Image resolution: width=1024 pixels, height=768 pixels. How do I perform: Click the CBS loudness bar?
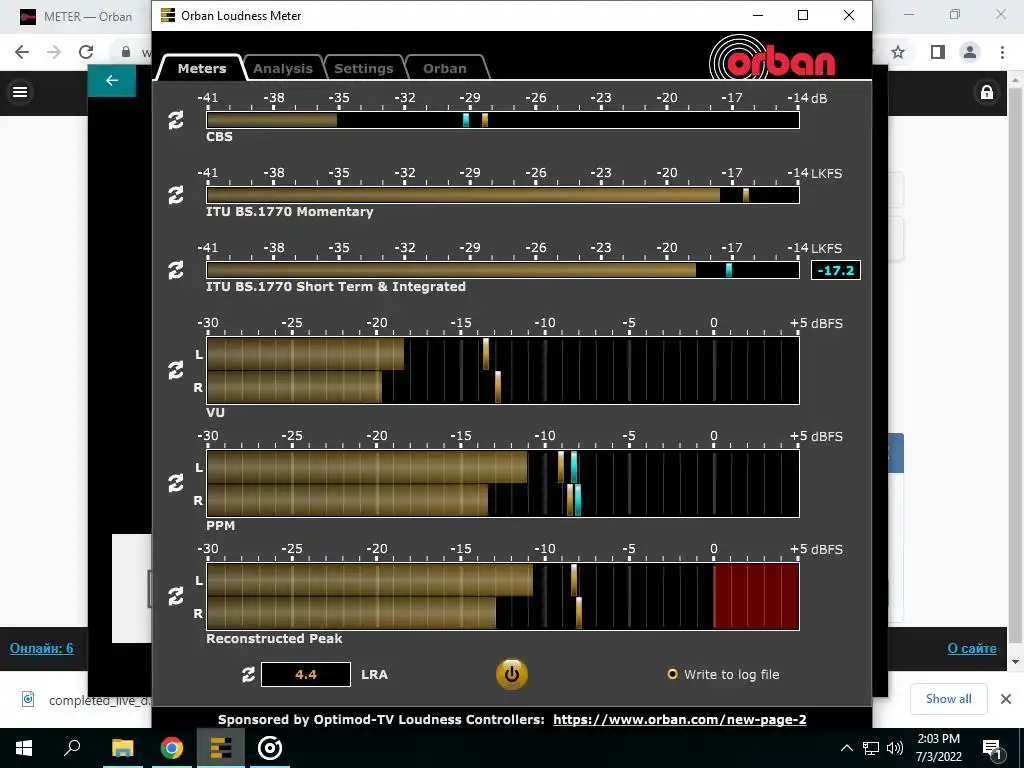(x=503, y=120)
